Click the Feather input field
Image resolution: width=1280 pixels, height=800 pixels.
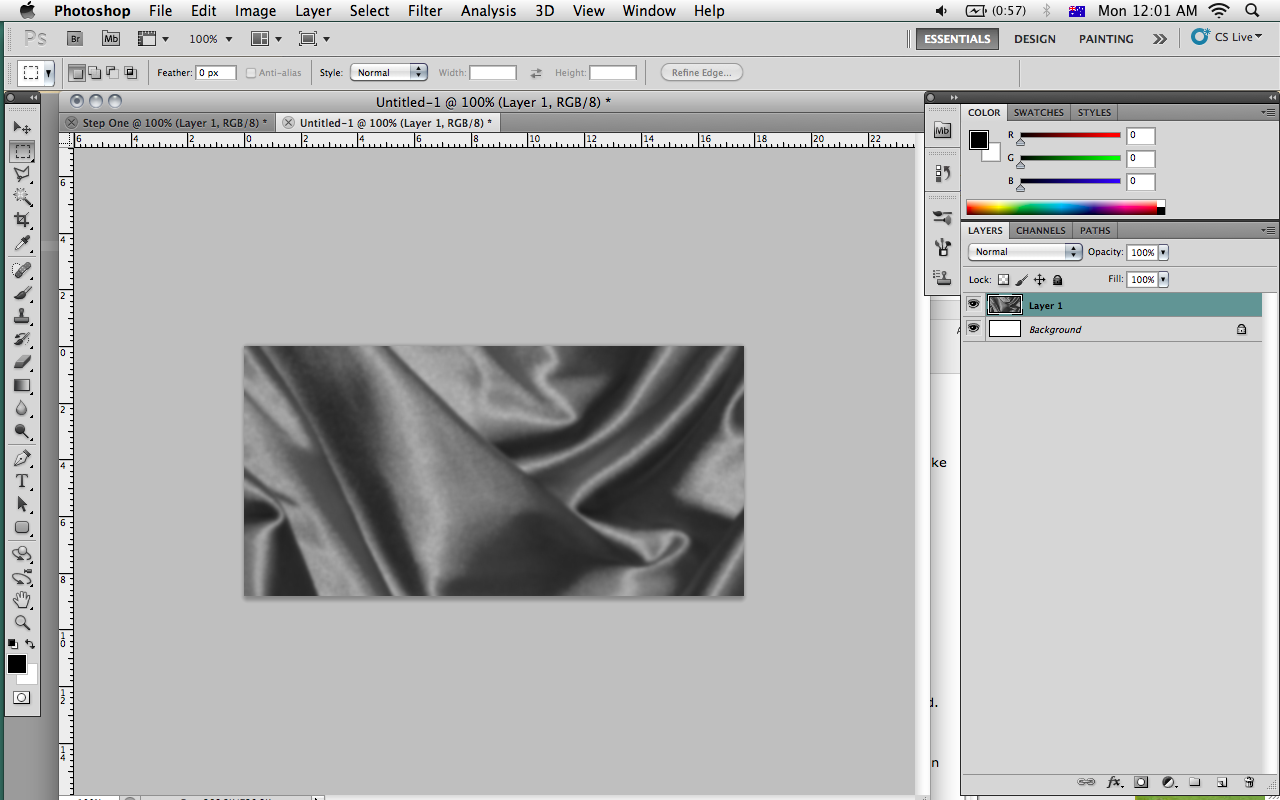[x=215, y=73]
